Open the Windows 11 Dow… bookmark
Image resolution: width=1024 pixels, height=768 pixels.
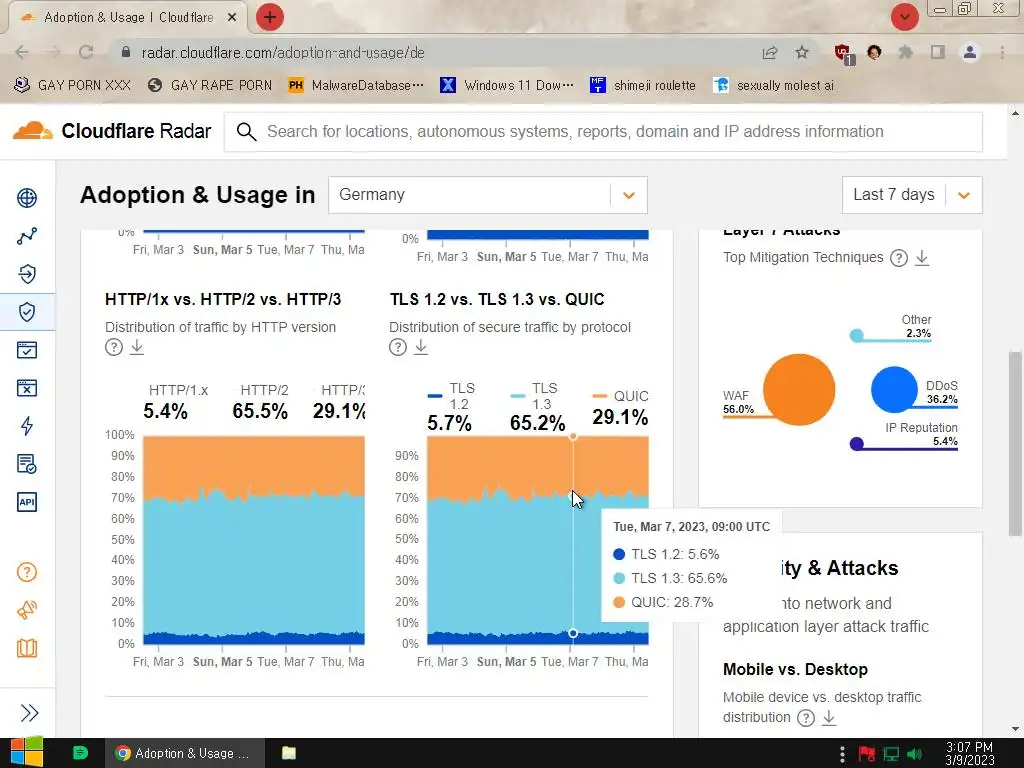point(507,86)
